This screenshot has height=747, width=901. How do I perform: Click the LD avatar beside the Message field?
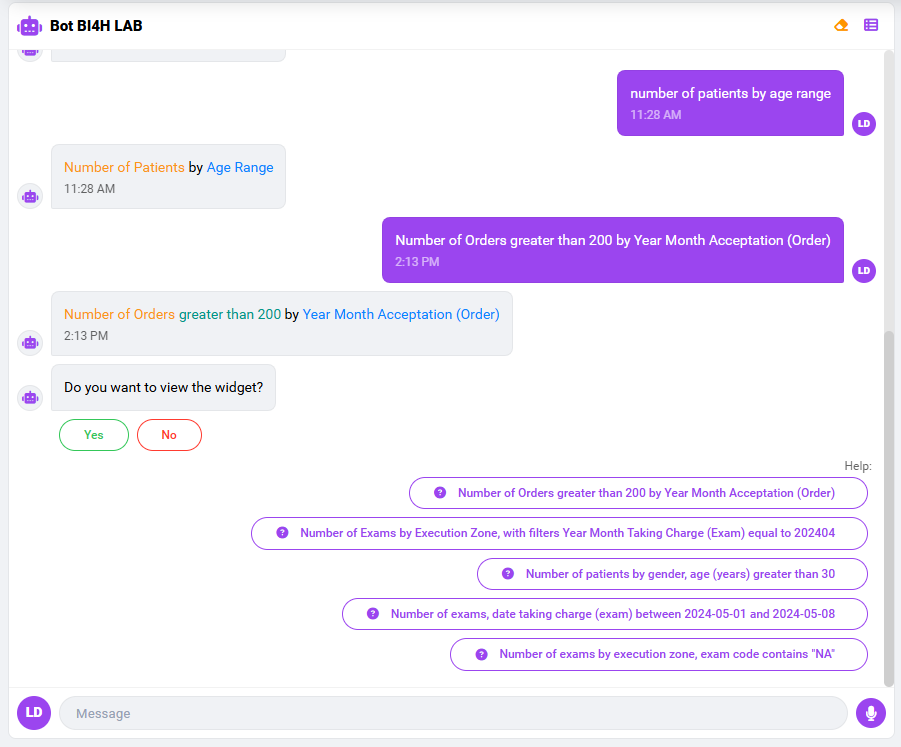34,713
